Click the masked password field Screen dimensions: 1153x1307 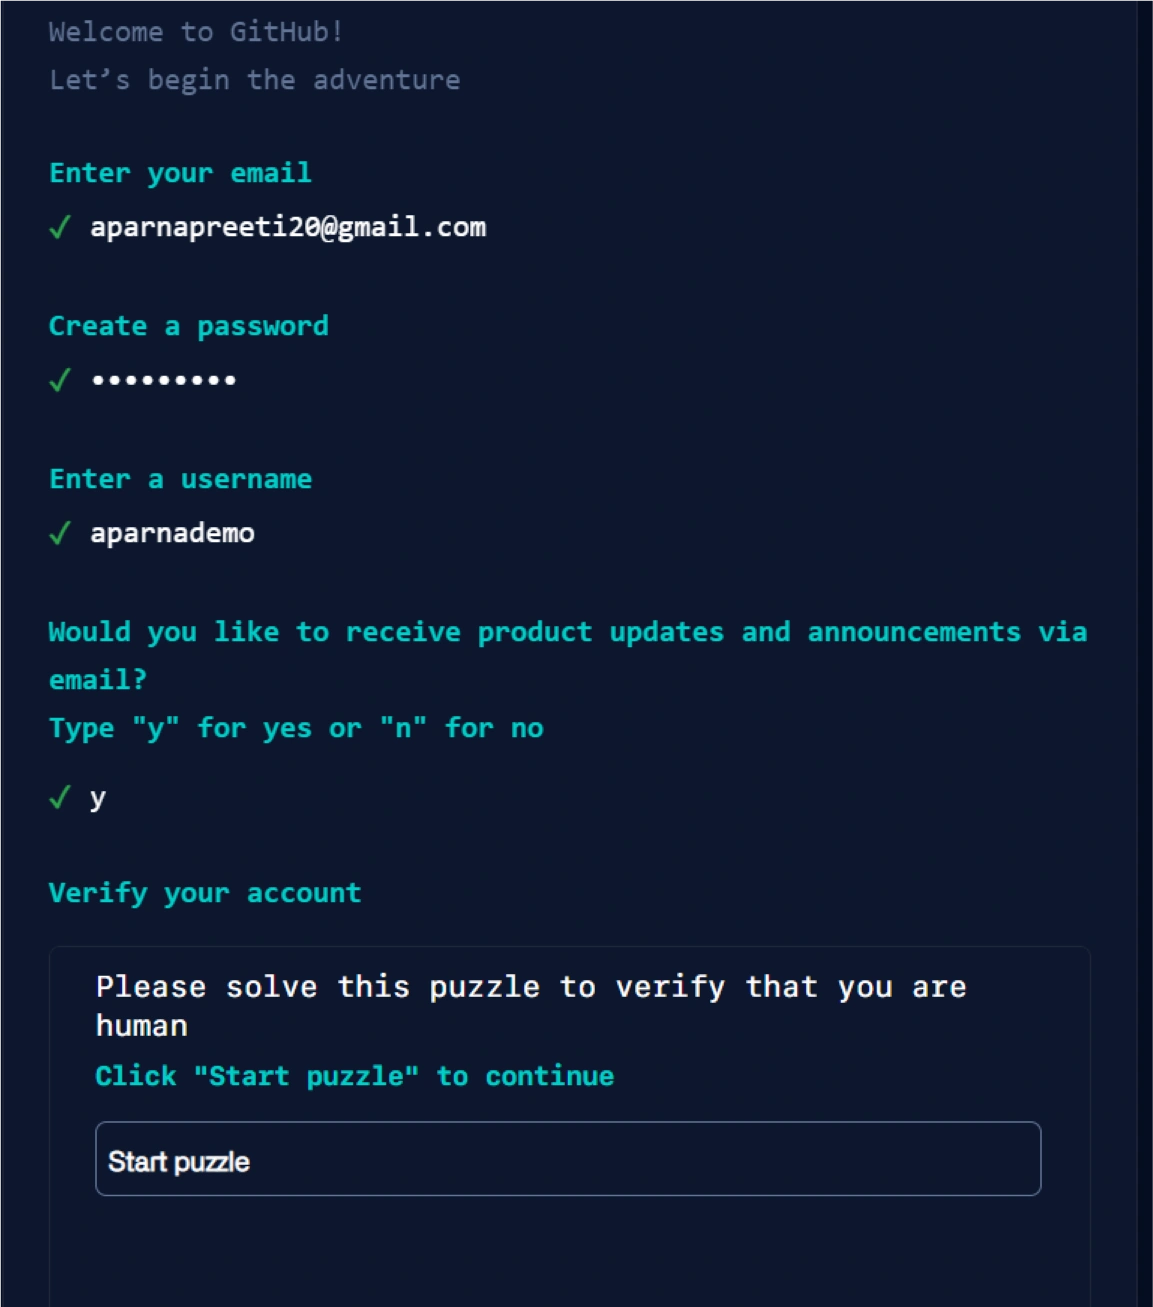[x=164, y=380]
